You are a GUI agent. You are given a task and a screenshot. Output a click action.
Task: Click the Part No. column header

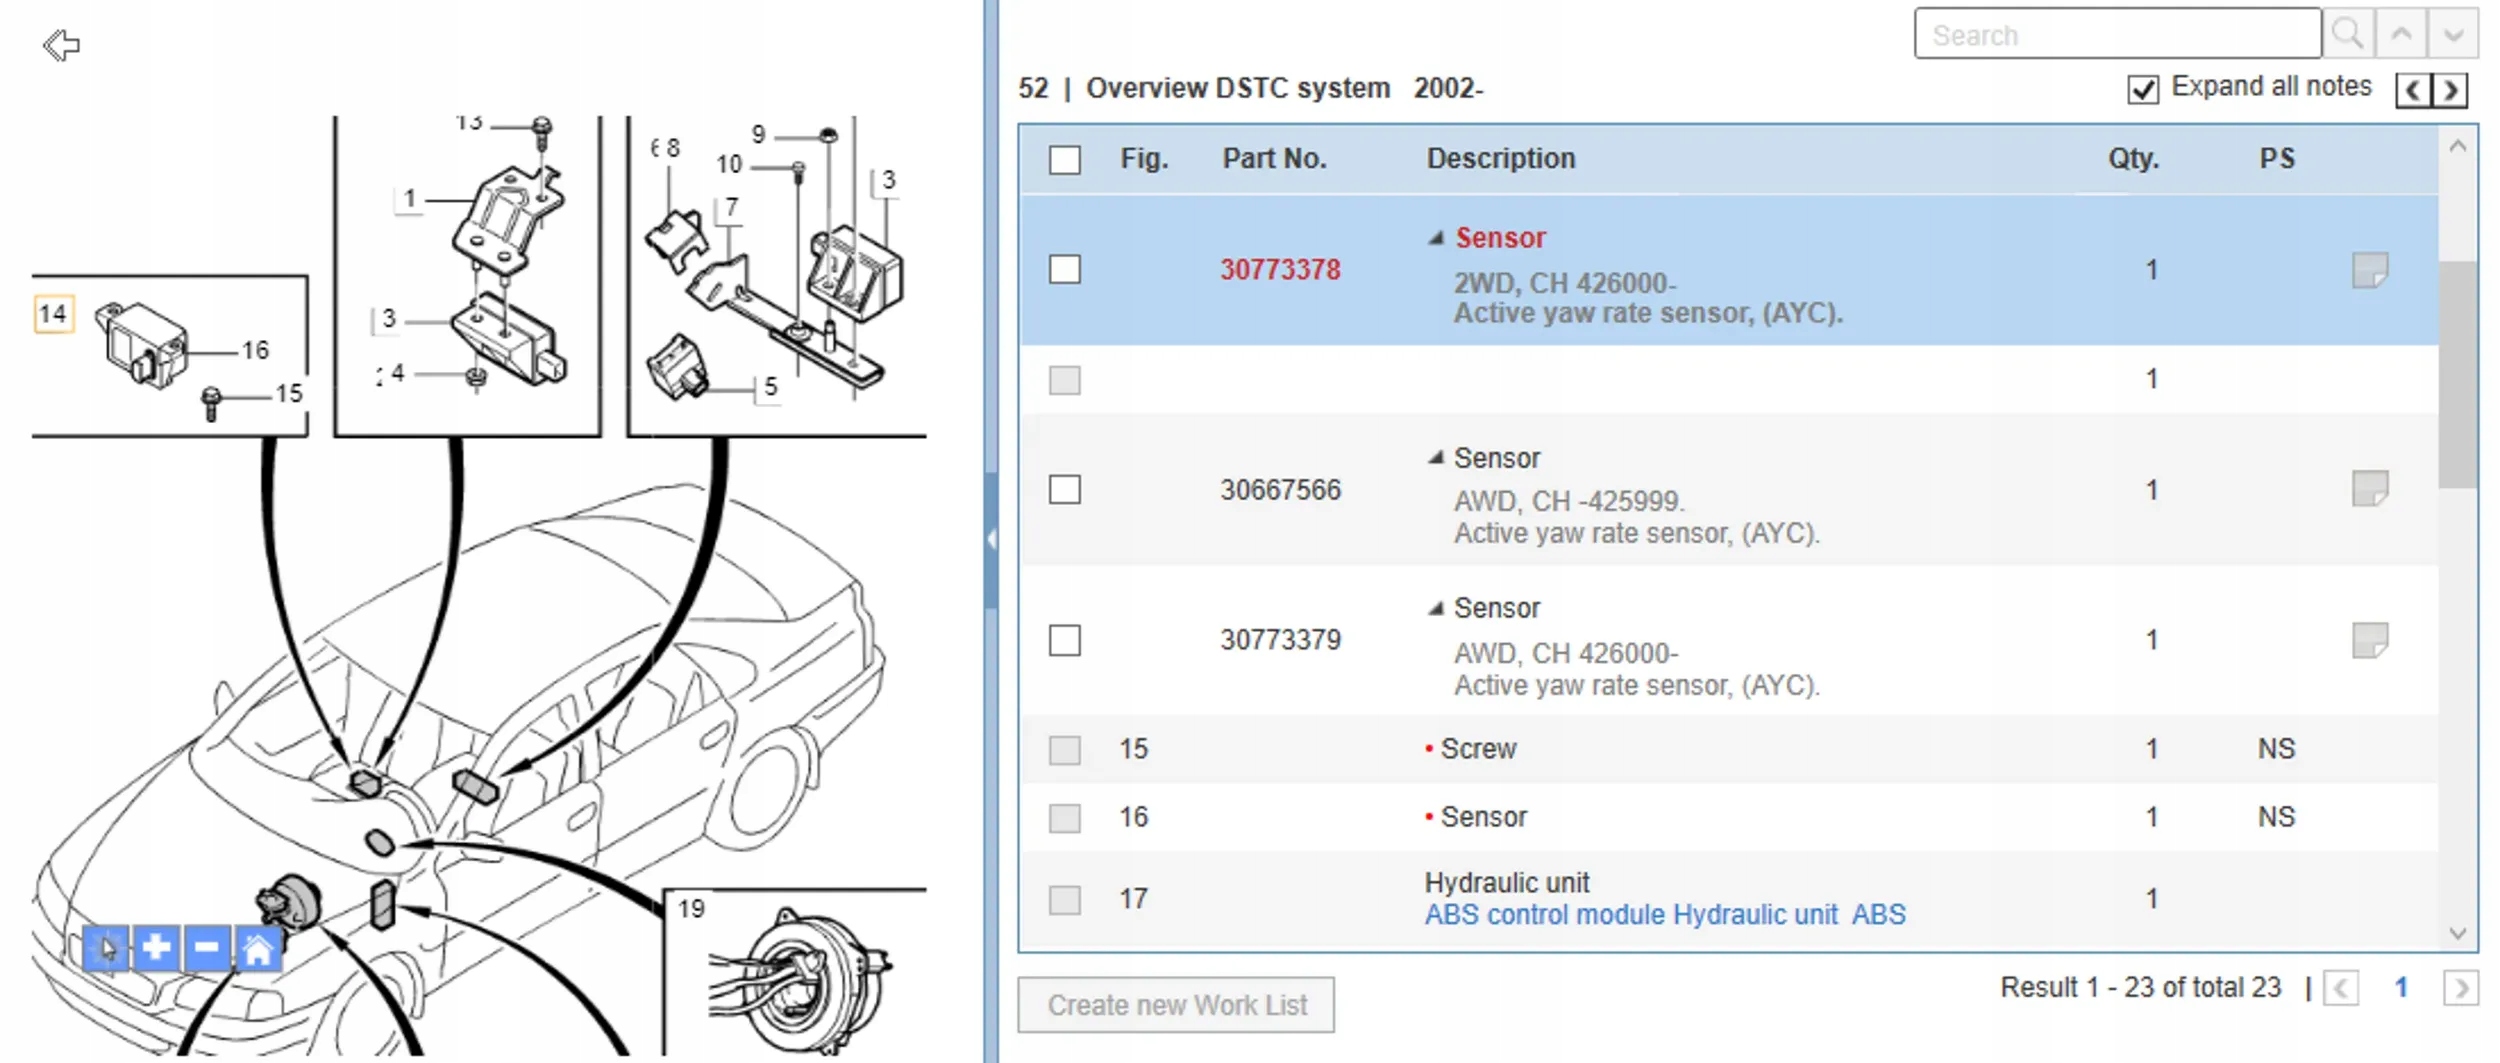(1274, 159)
